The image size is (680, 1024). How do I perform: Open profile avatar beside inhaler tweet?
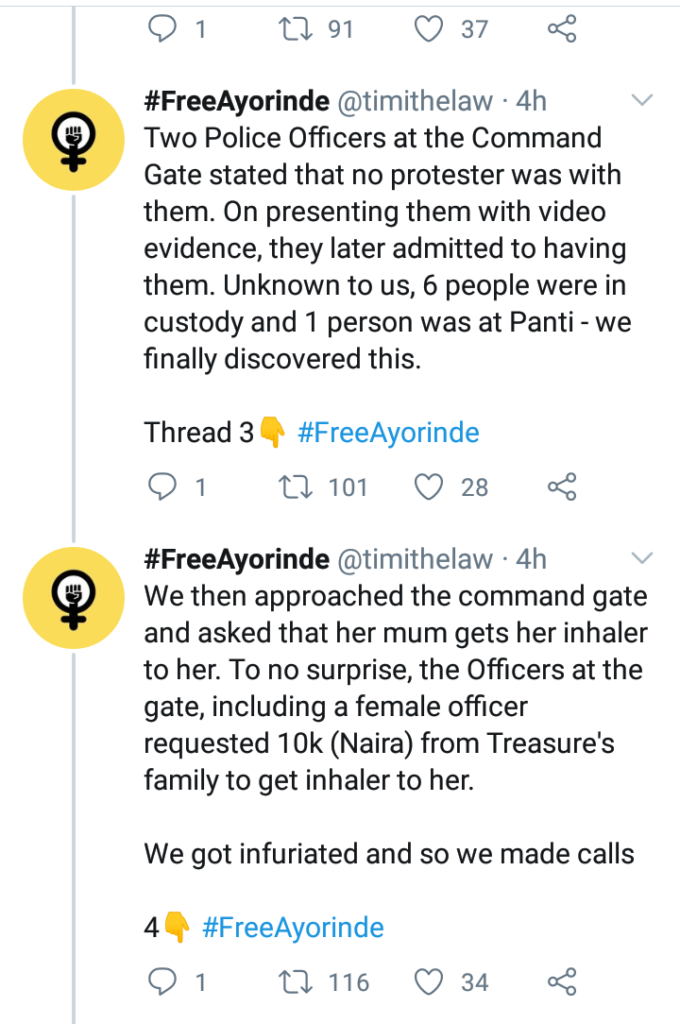pos(73,598)
